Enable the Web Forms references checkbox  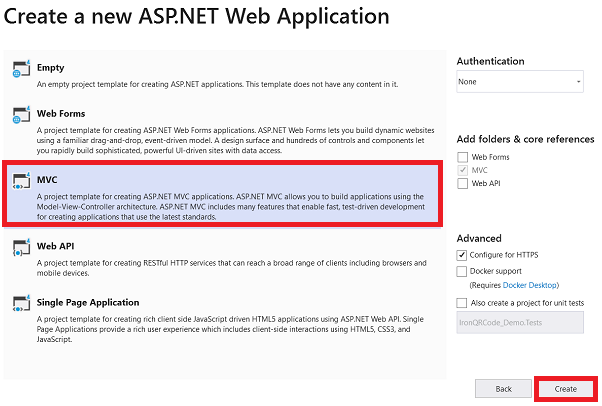462,157
